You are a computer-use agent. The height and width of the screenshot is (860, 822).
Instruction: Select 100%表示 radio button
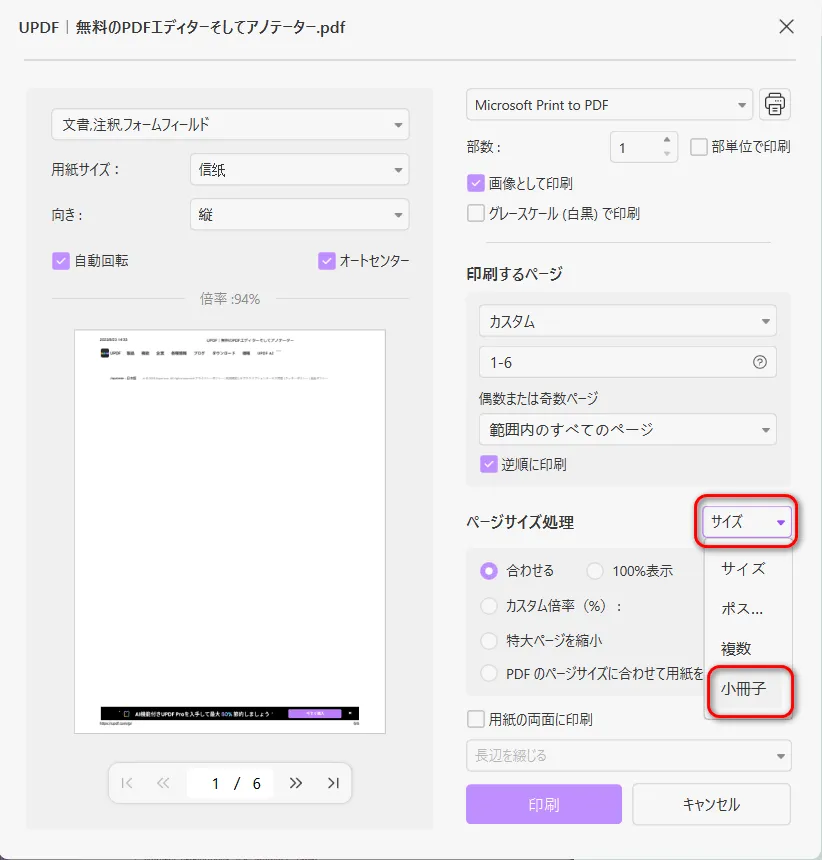(x=594, y=571)
